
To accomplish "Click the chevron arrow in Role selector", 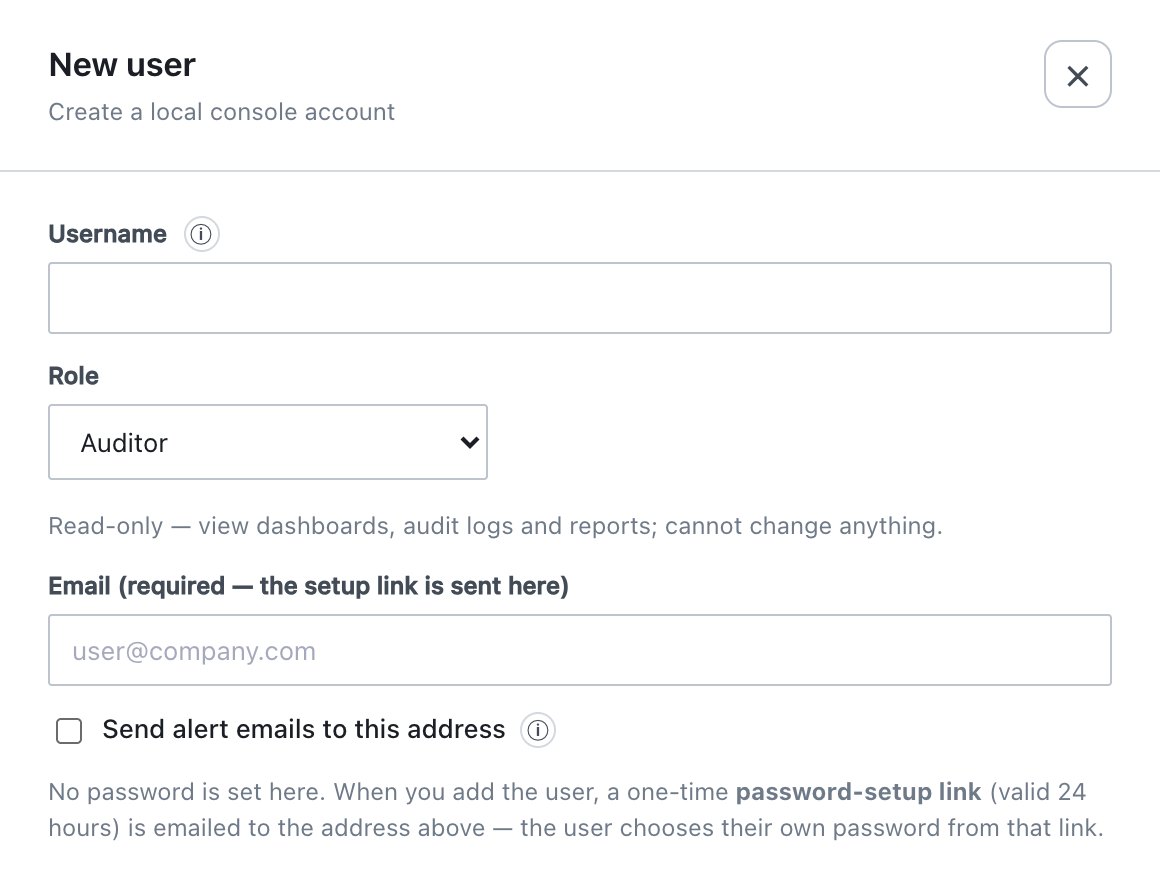I will tap(470, 442).
